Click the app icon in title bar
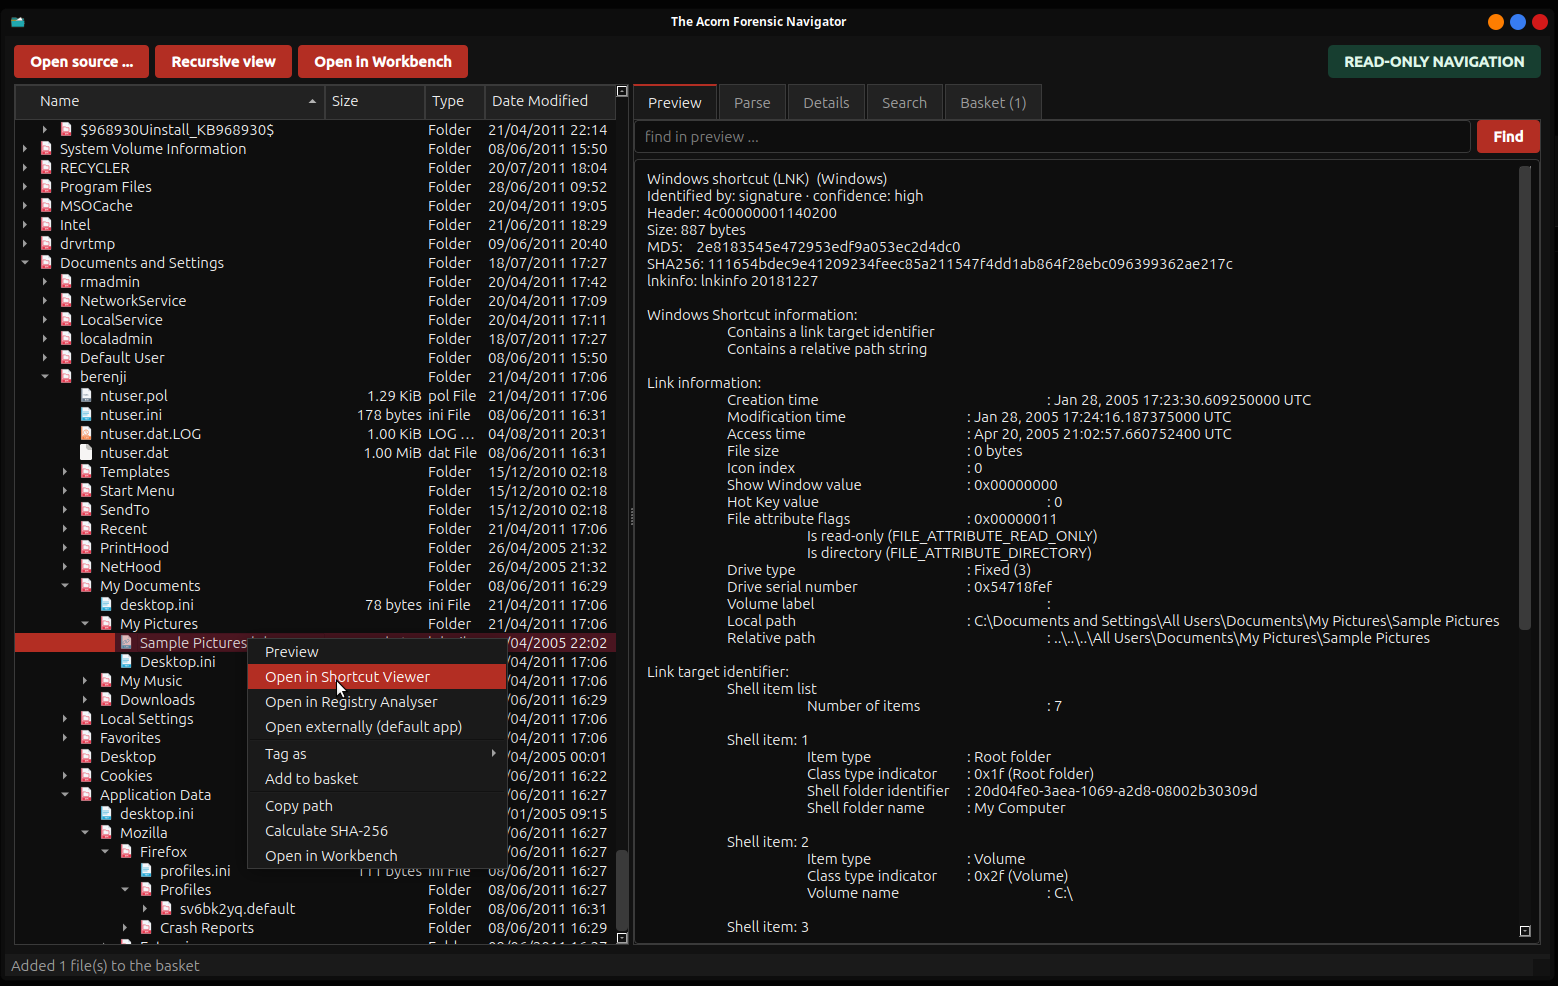The image size is (1558, 986). coord(17,21)
